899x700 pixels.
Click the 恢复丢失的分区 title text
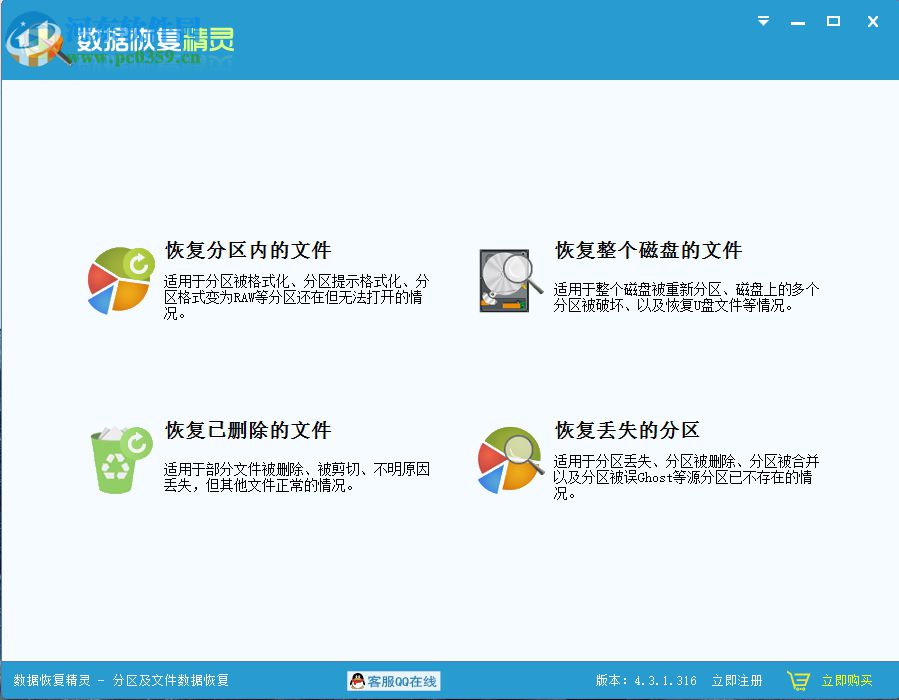tap(628, 431)
